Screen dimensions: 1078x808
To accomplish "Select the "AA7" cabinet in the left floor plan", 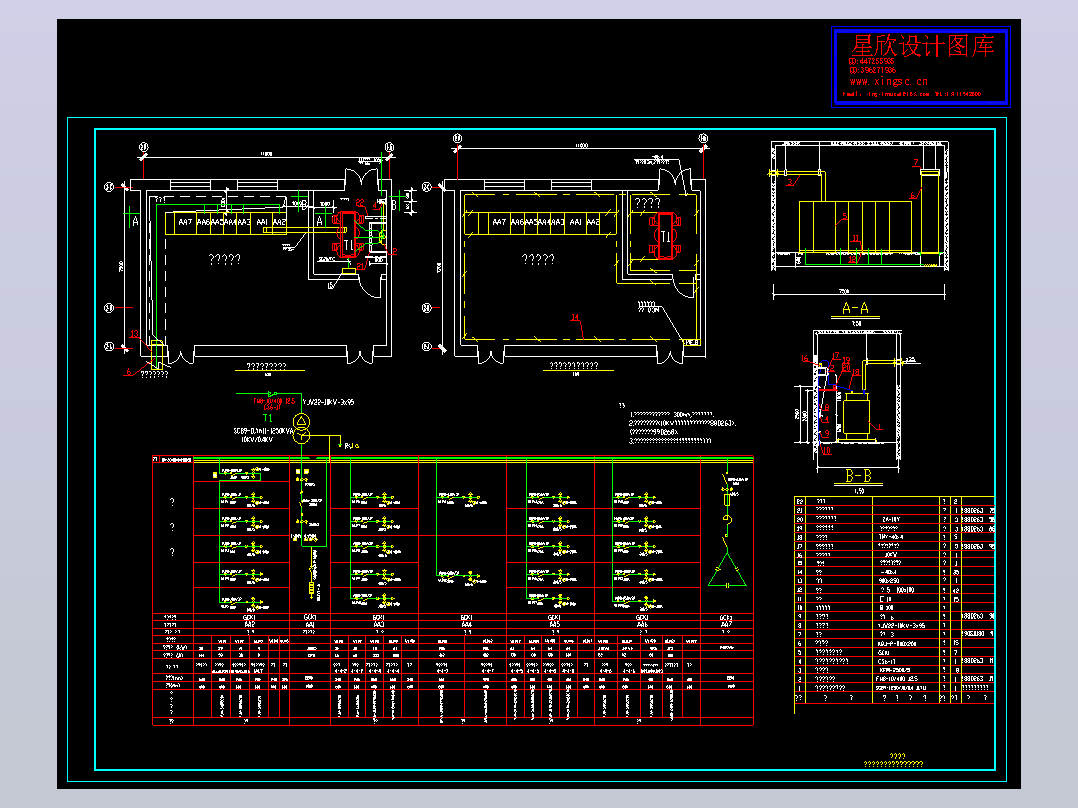I will click(185, 223).
